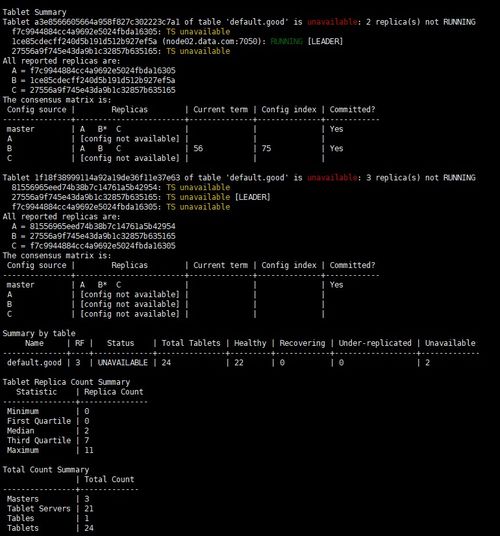Click the 'Summary by table' heading
The width and height of the screenshot is (500, 536).
(x=39, y=333)
